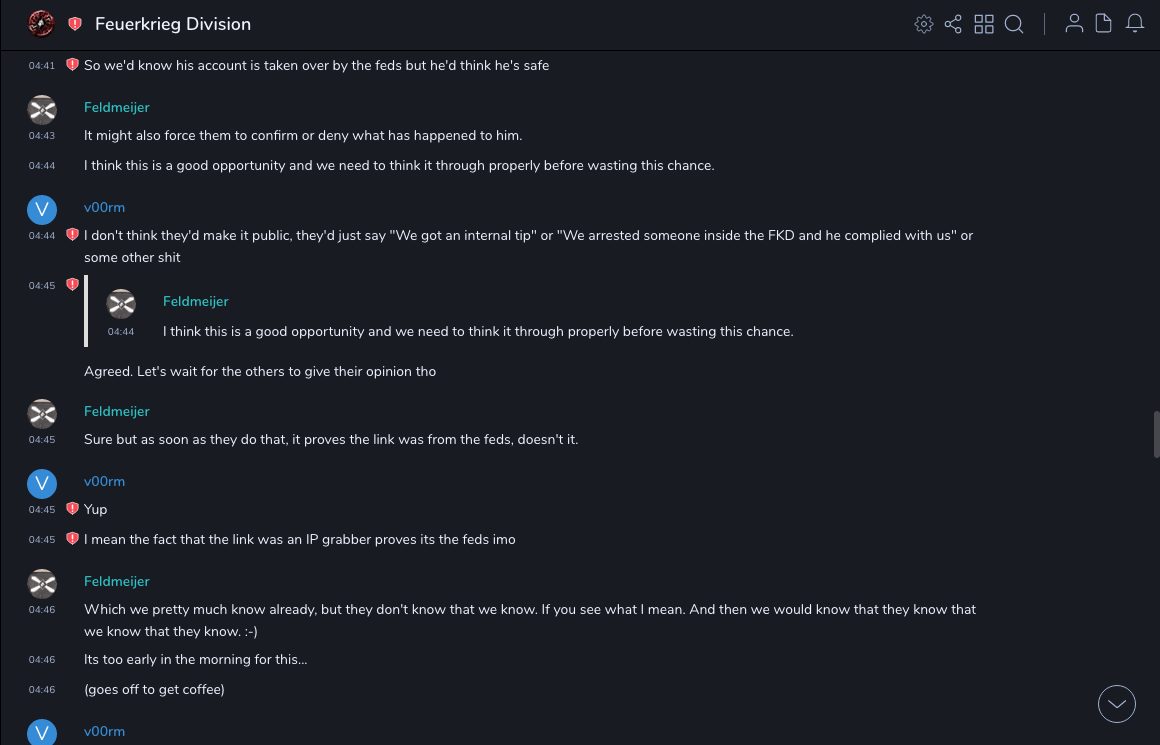Click the search magnifier icon

1014,24
